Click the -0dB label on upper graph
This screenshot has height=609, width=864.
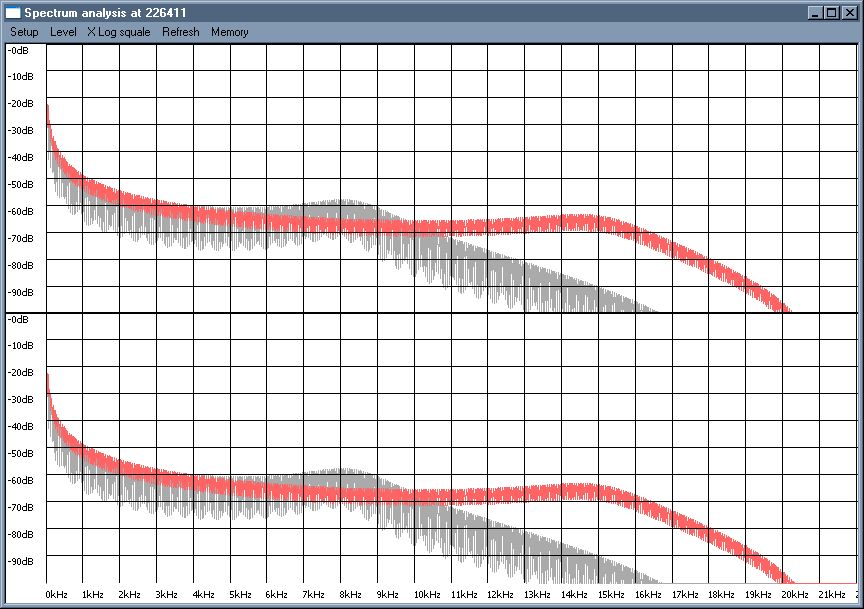point(20,48)
